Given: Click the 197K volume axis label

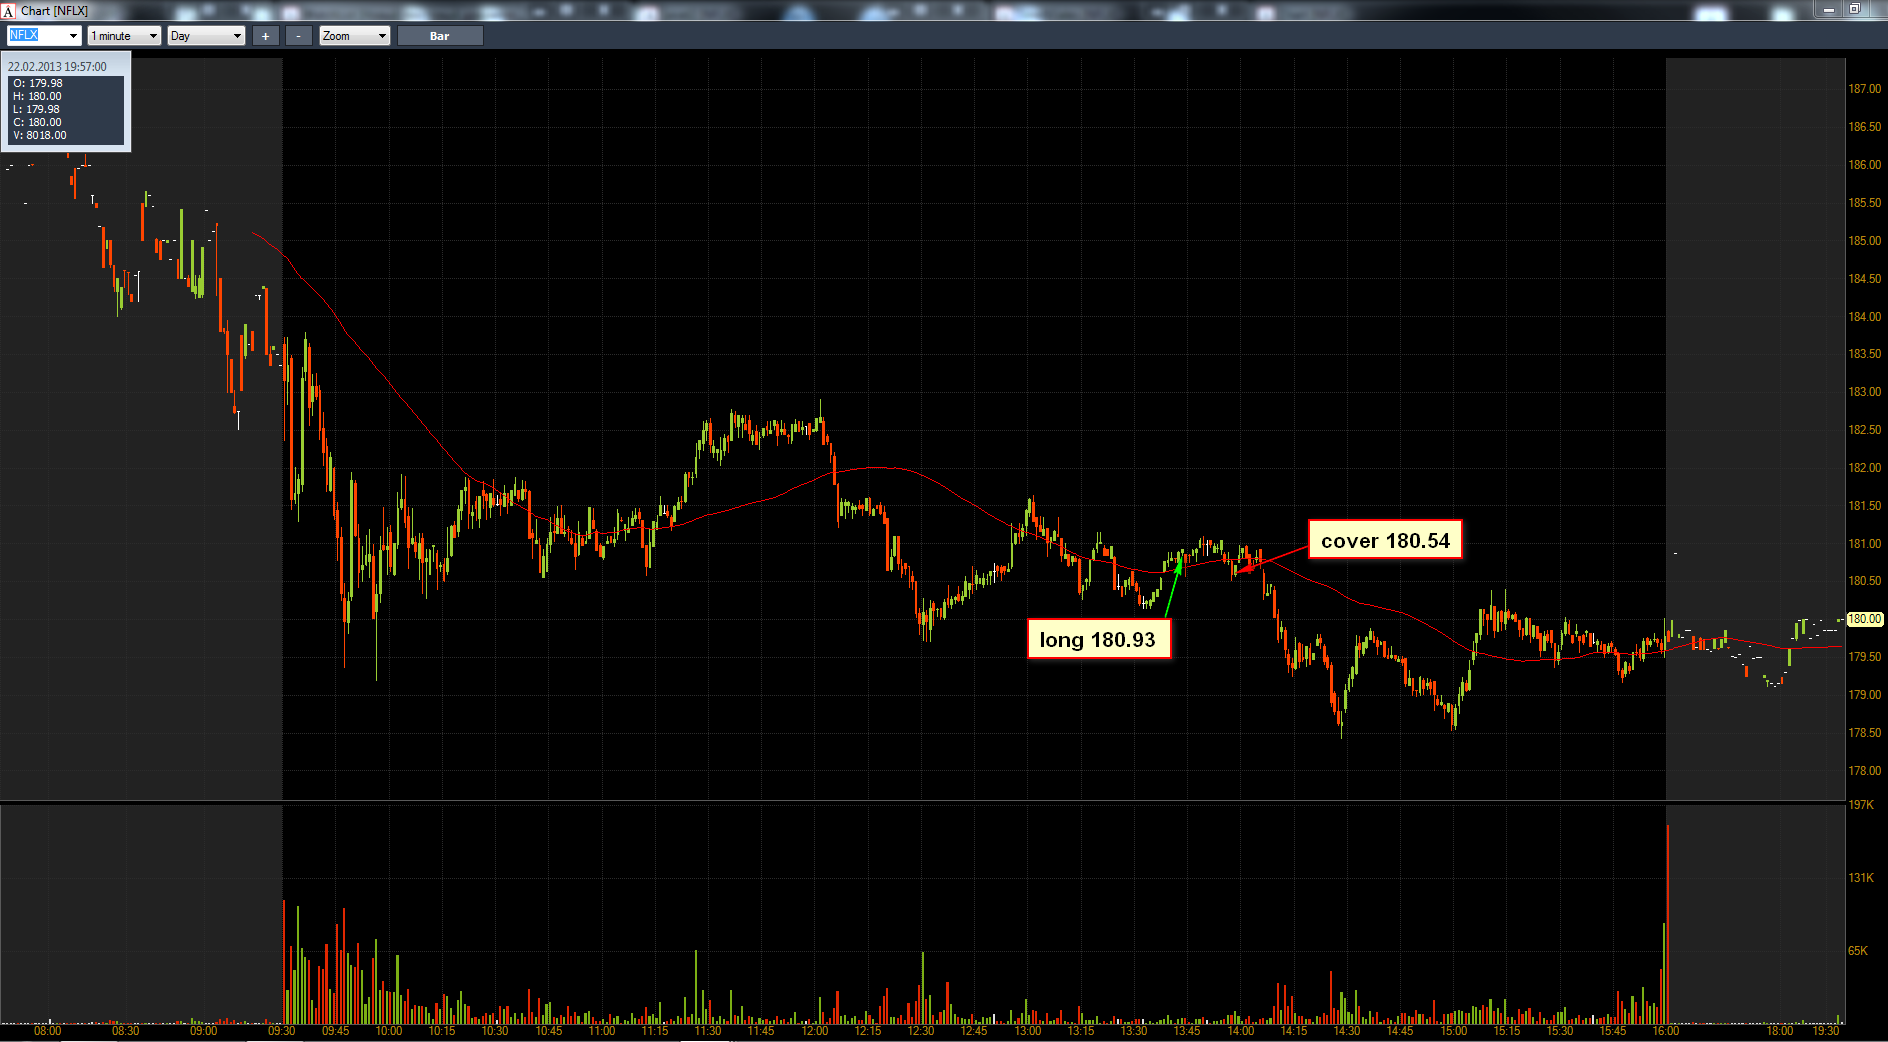Looking at the screenshot, I should (1861, 805).
